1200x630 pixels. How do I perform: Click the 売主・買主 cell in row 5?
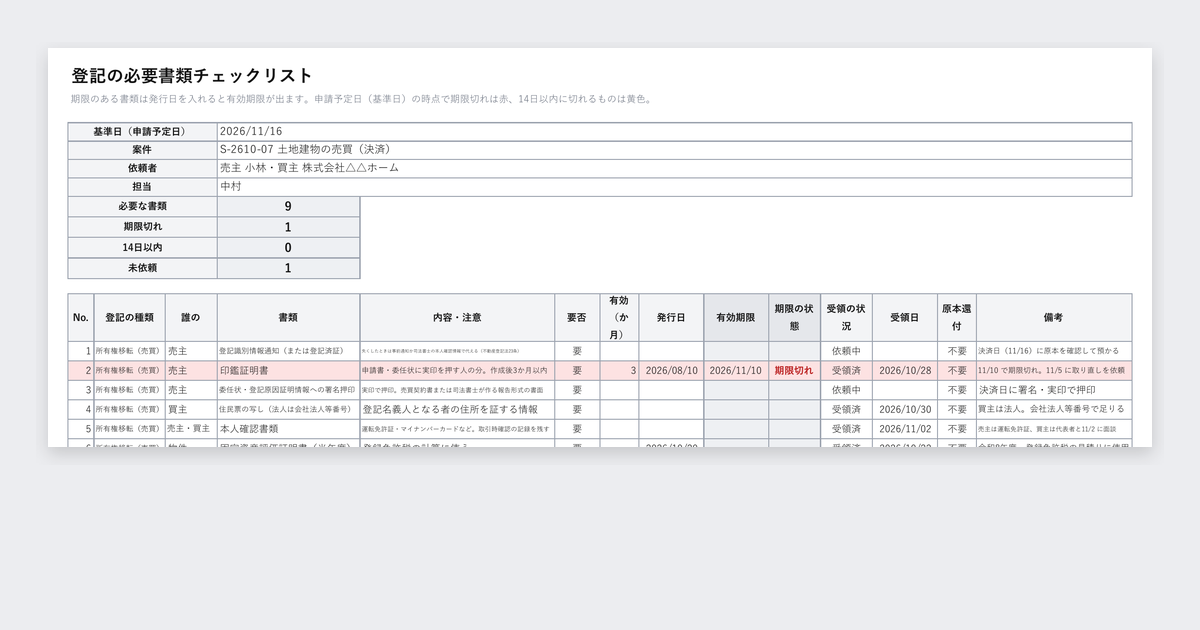pos(191,428)
